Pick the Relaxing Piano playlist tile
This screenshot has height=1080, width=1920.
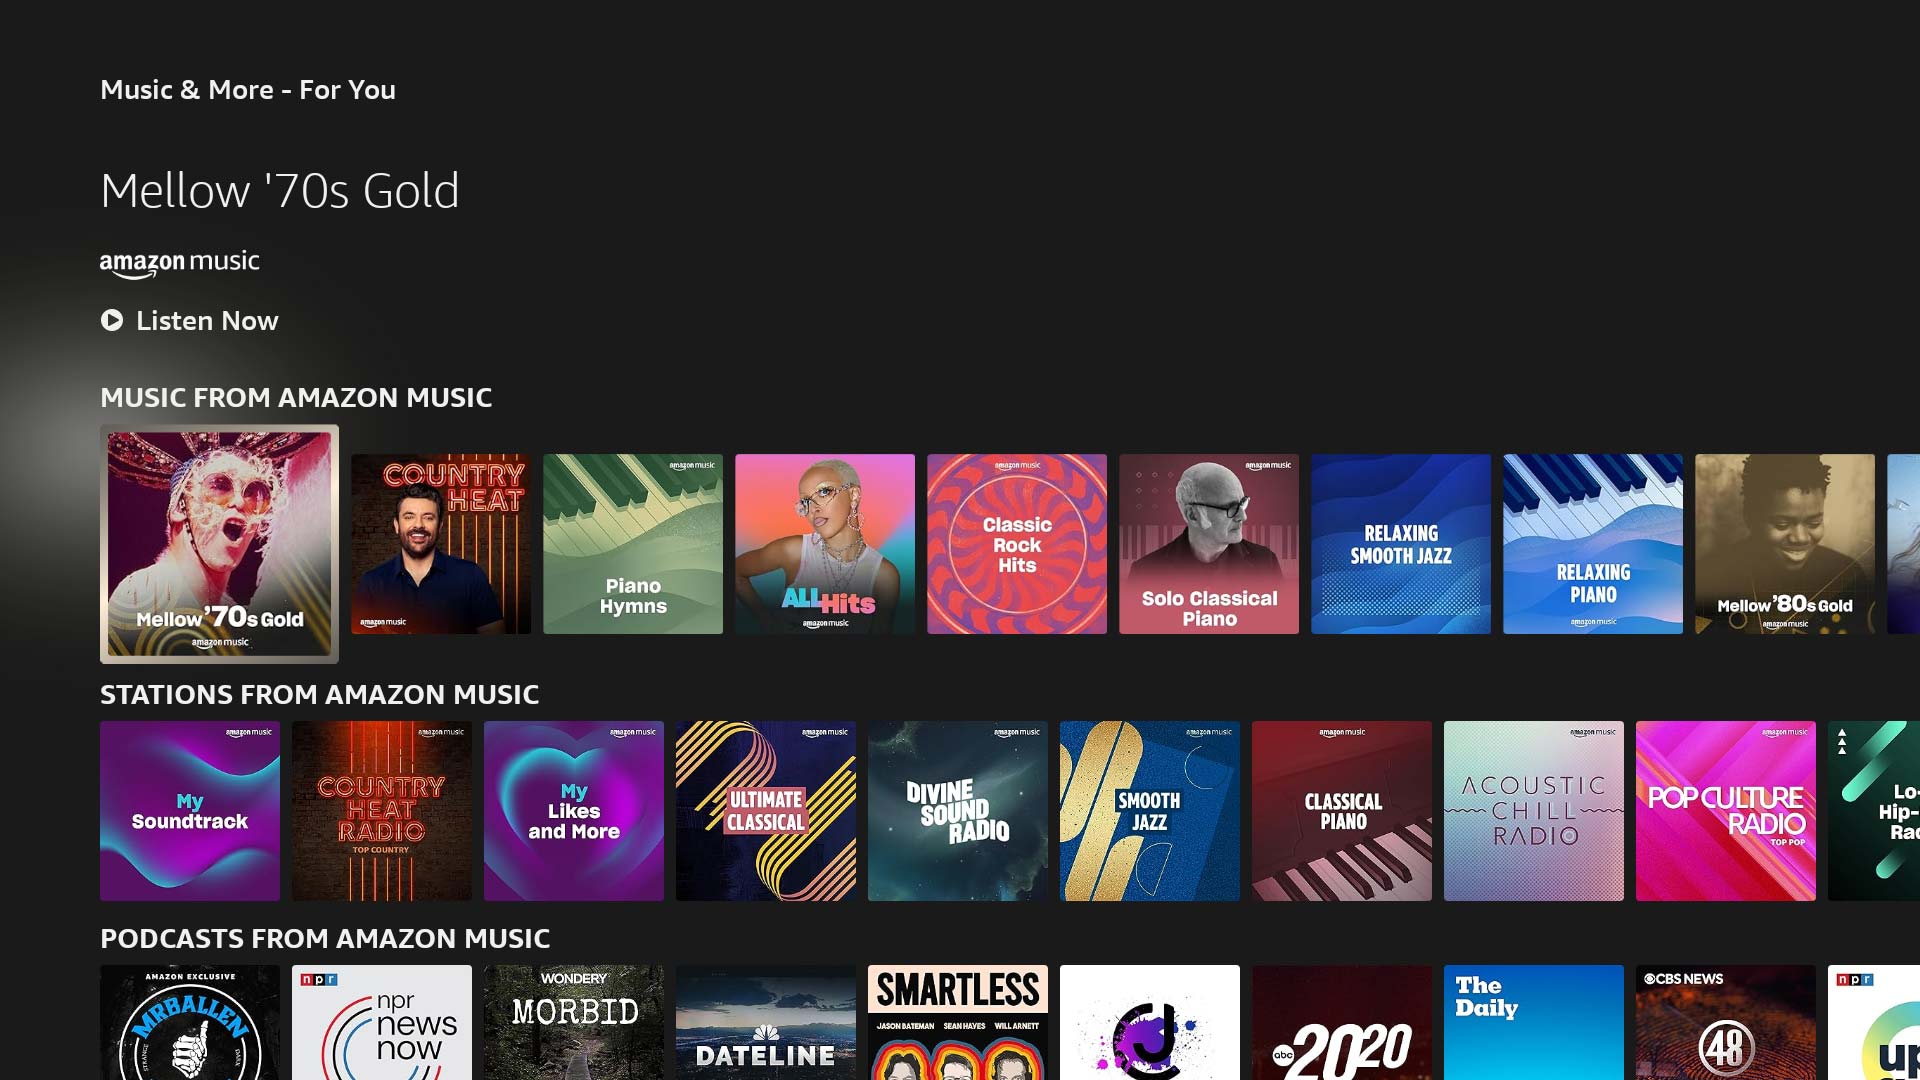[x=1593, y=544]
